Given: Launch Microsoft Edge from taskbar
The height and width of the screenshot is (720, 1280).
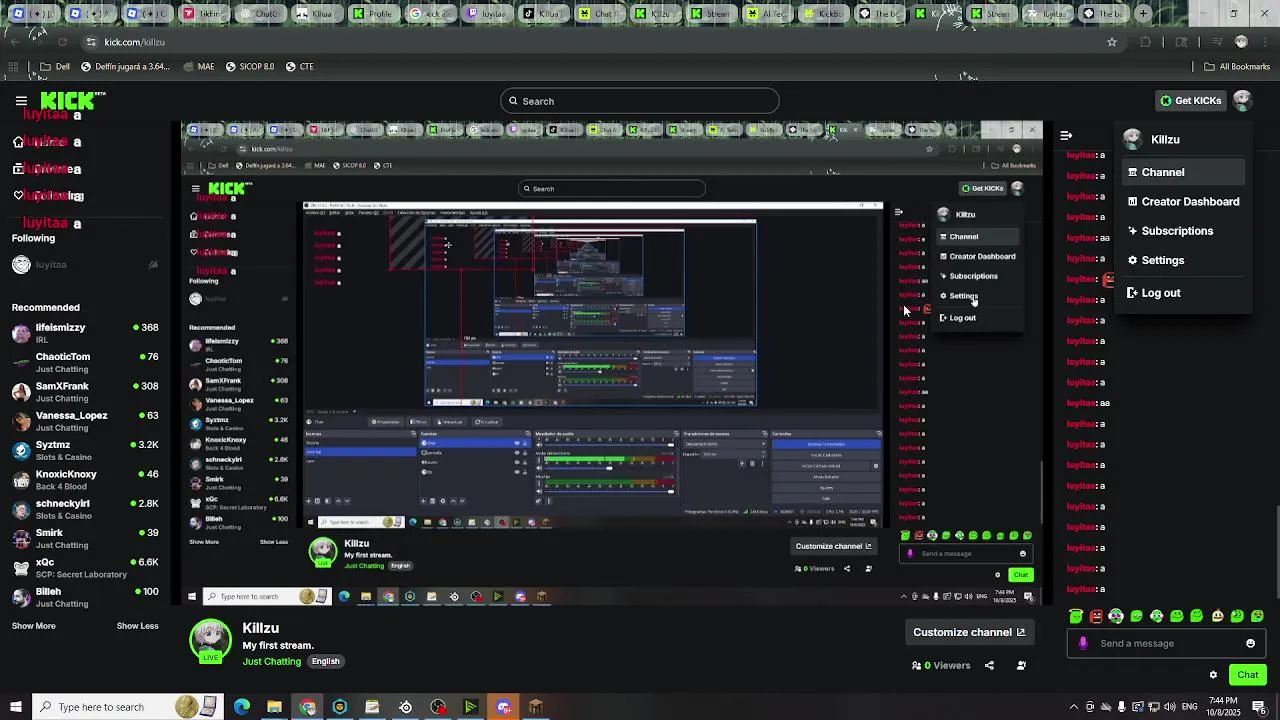Looking at the screenshot, I should pos(242,707).
